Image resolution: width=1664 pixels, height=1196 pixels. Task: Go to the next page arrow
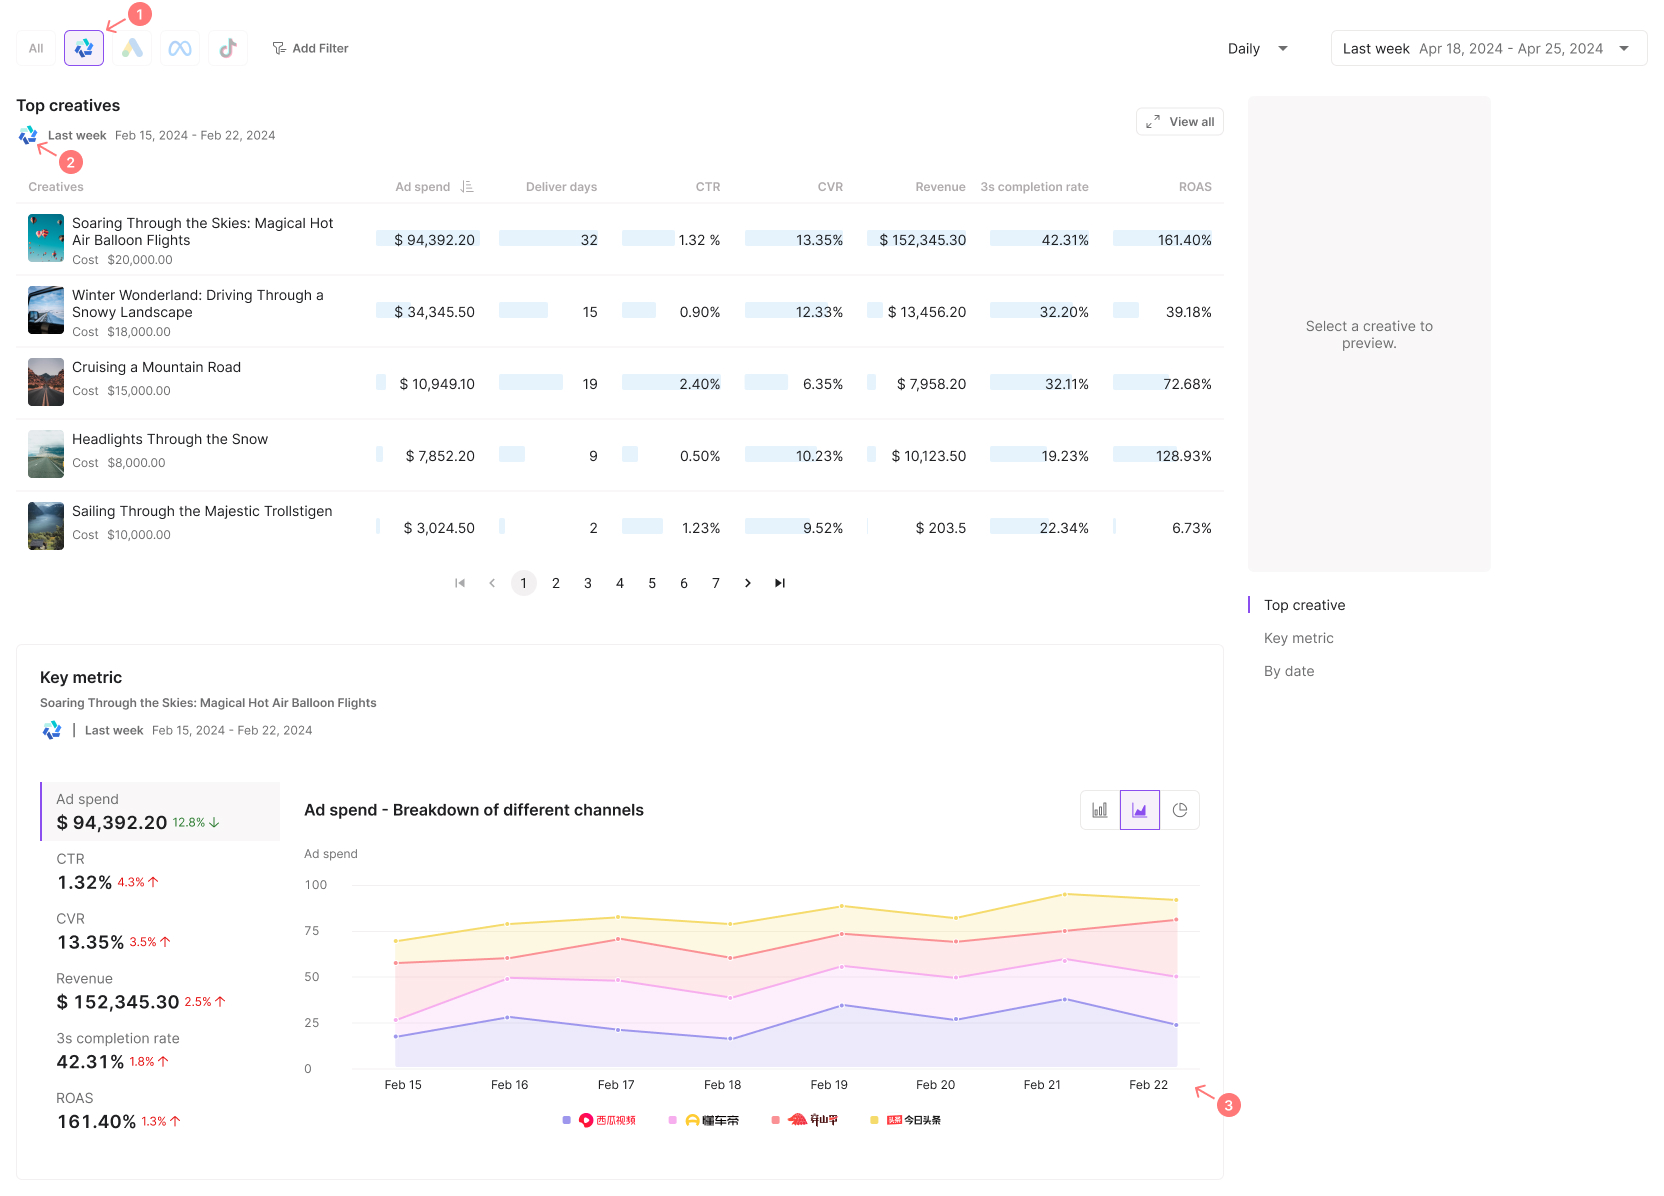[x=748, y=583]
